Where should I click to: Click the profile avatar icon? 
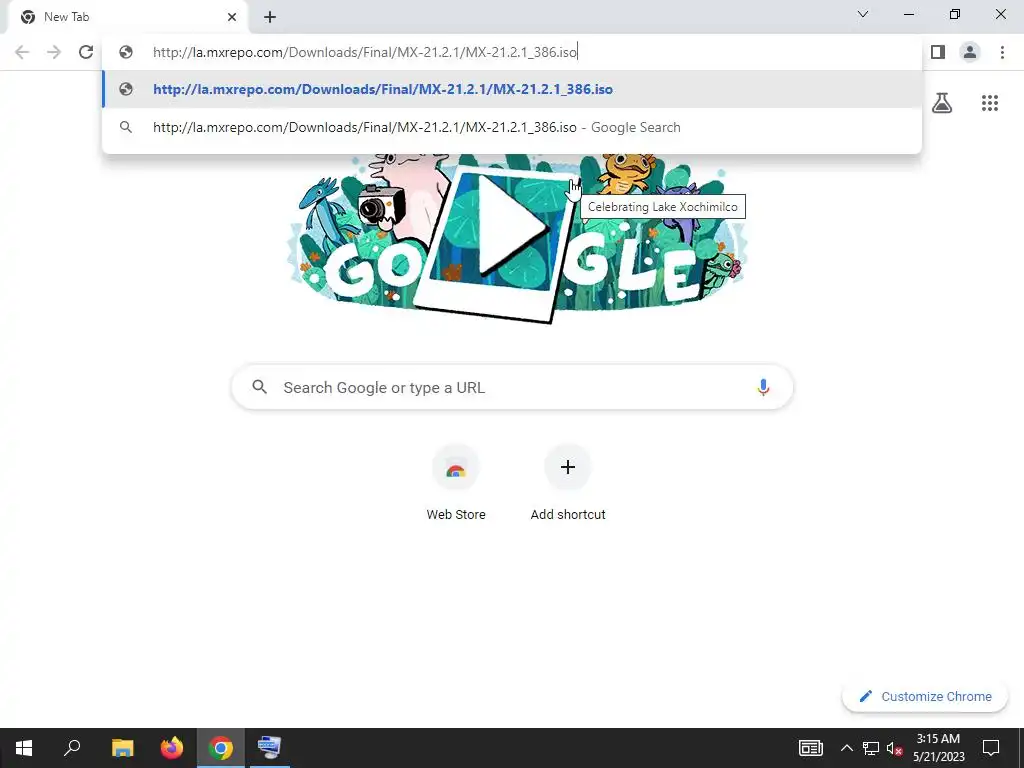click(970, 52)
